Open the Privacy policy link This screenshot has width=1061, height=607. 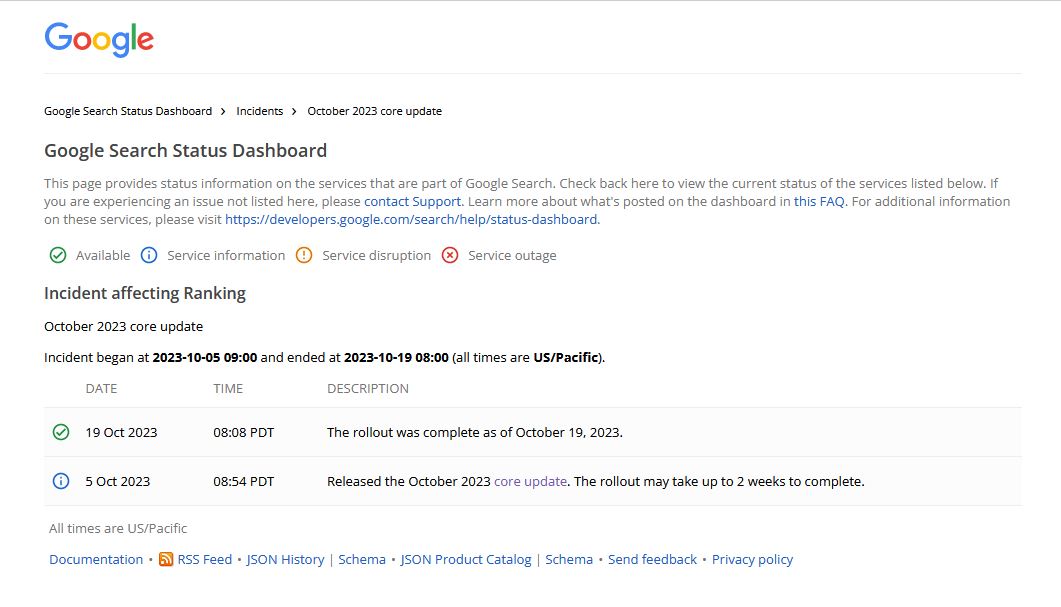tap(752, 560)
